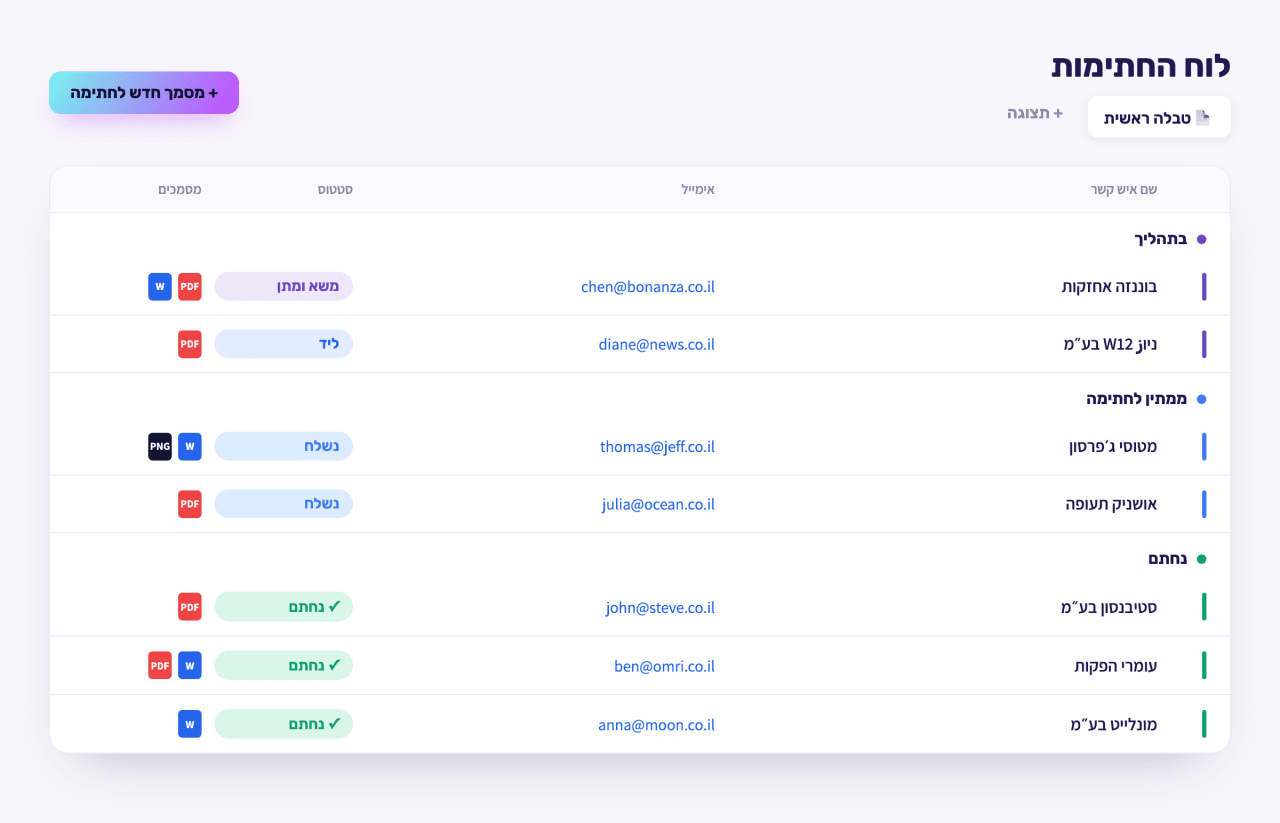Viewport: 1280px width, 823px height.
Task: Select the contact עומרי הפקות
Action: [x=1115, y=666]
